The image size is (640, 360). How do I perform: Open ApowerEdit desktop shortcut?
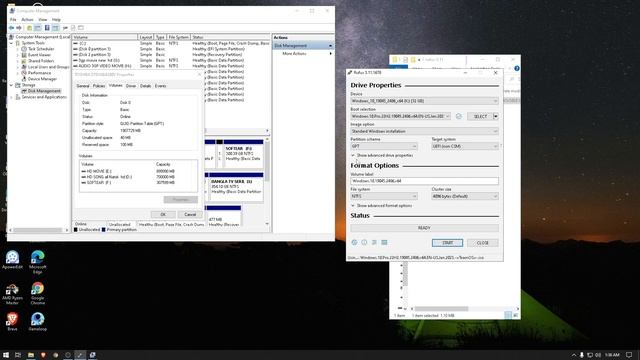[x=12, y=260]
